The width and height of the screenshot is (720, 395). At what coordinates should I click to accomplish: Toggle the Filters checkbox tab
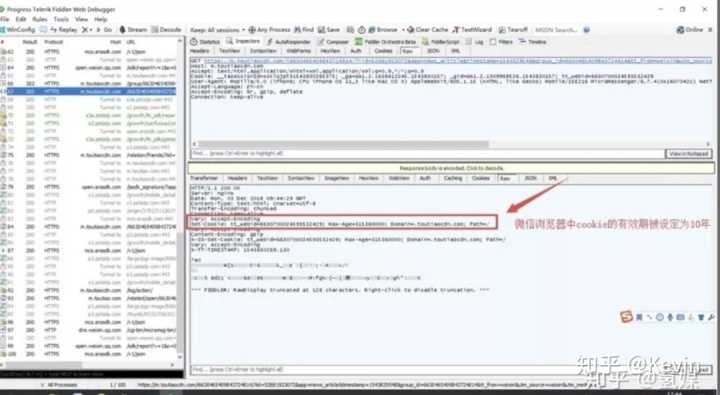(x=501, y=42)
